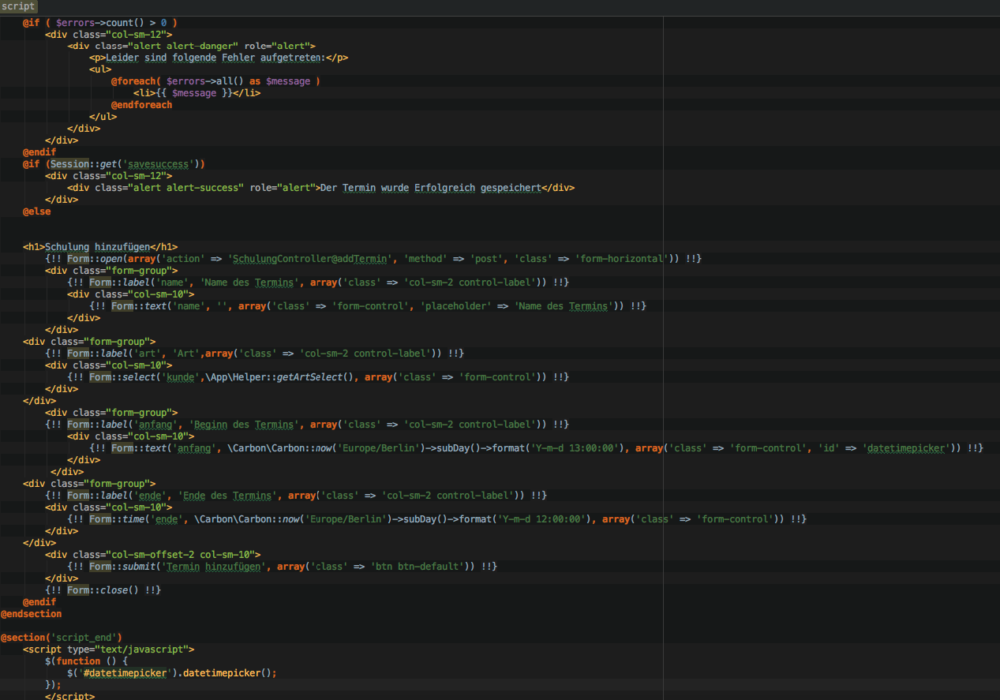Click the 'Schulung hinzufügen' h1 heading line
This screenshot has height=700, width=1000.
point(100,247)
